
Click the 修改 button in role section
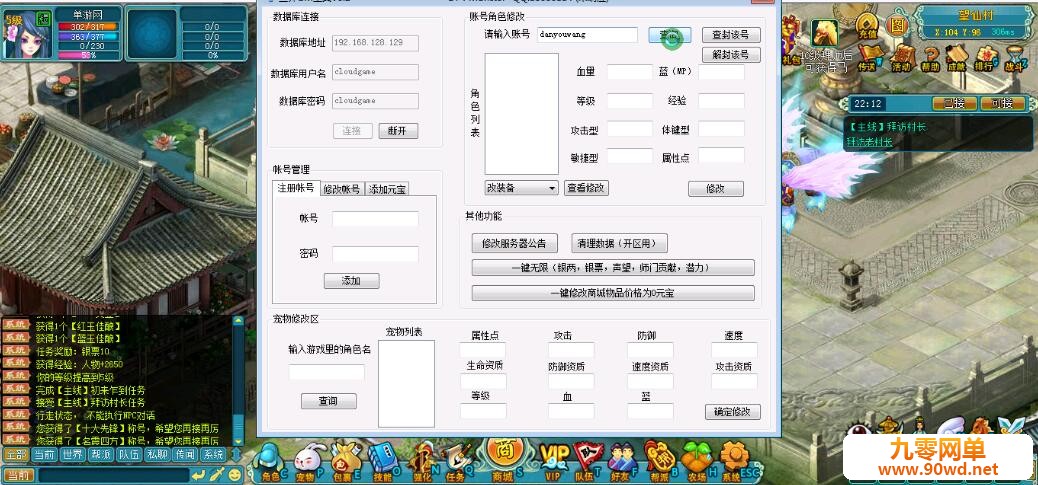pos(716,189)
